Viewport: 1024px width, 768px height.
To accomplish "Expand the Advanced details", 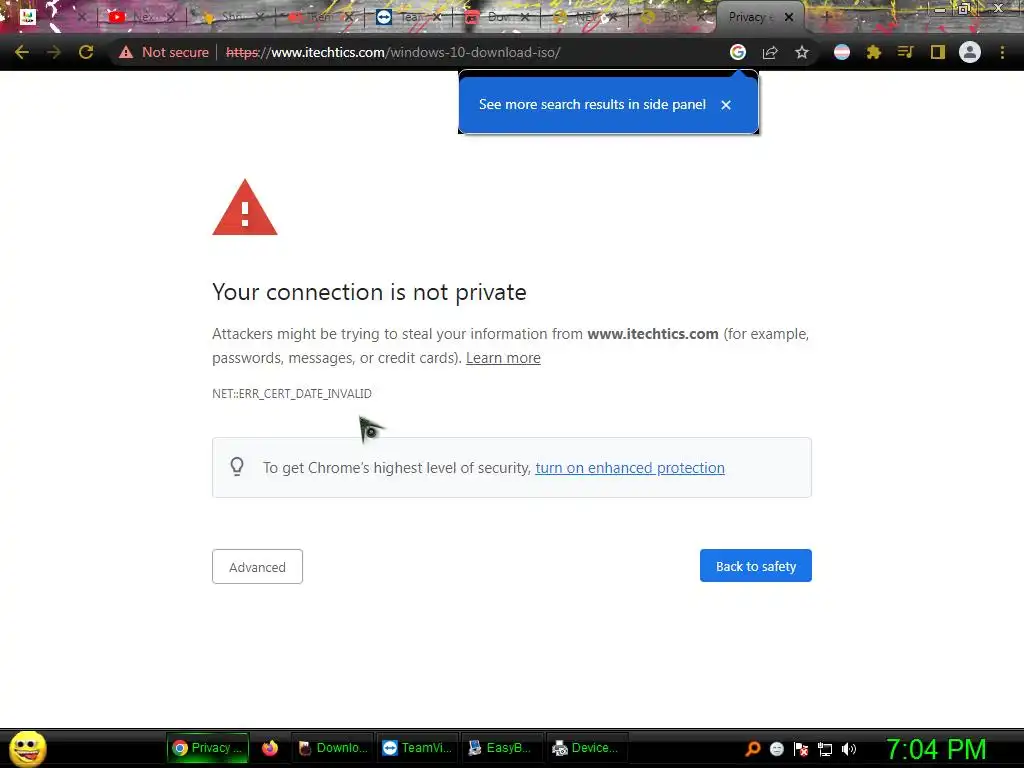I will 257,566.
